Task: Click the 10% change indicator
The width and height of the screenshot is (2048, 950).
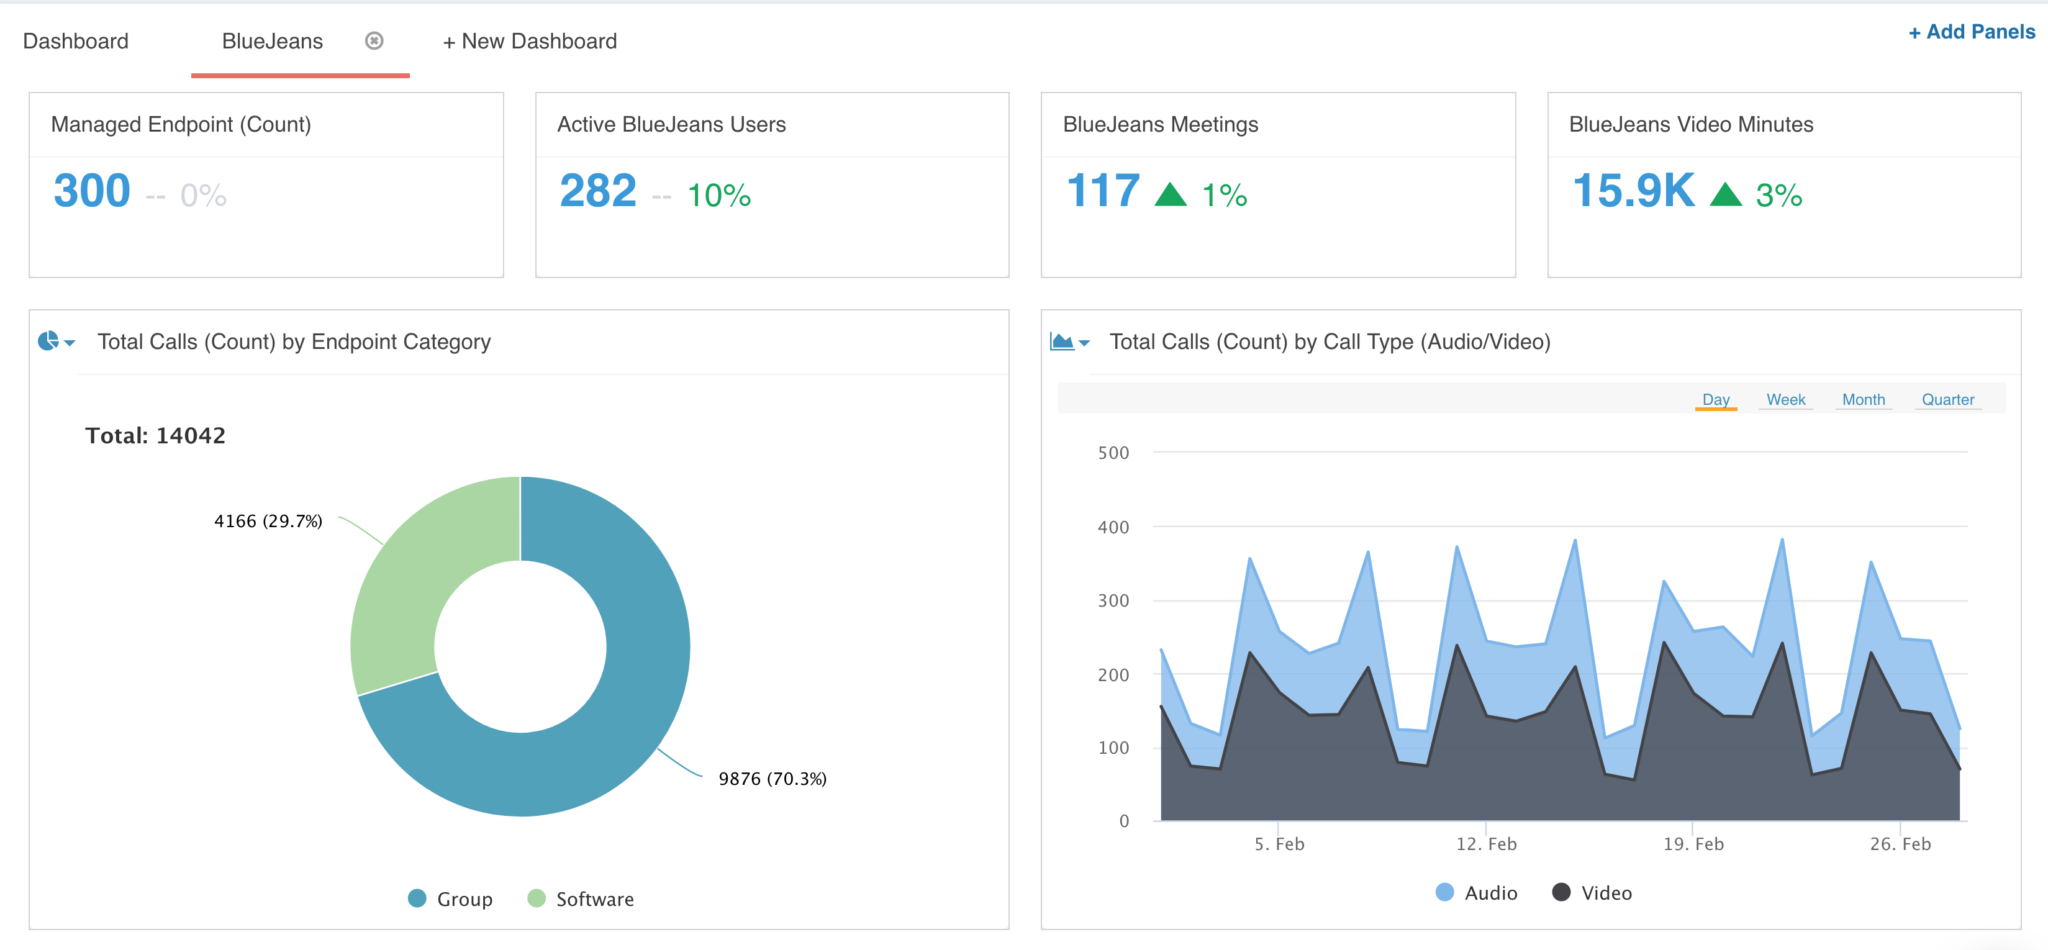Action: (719, 195)
